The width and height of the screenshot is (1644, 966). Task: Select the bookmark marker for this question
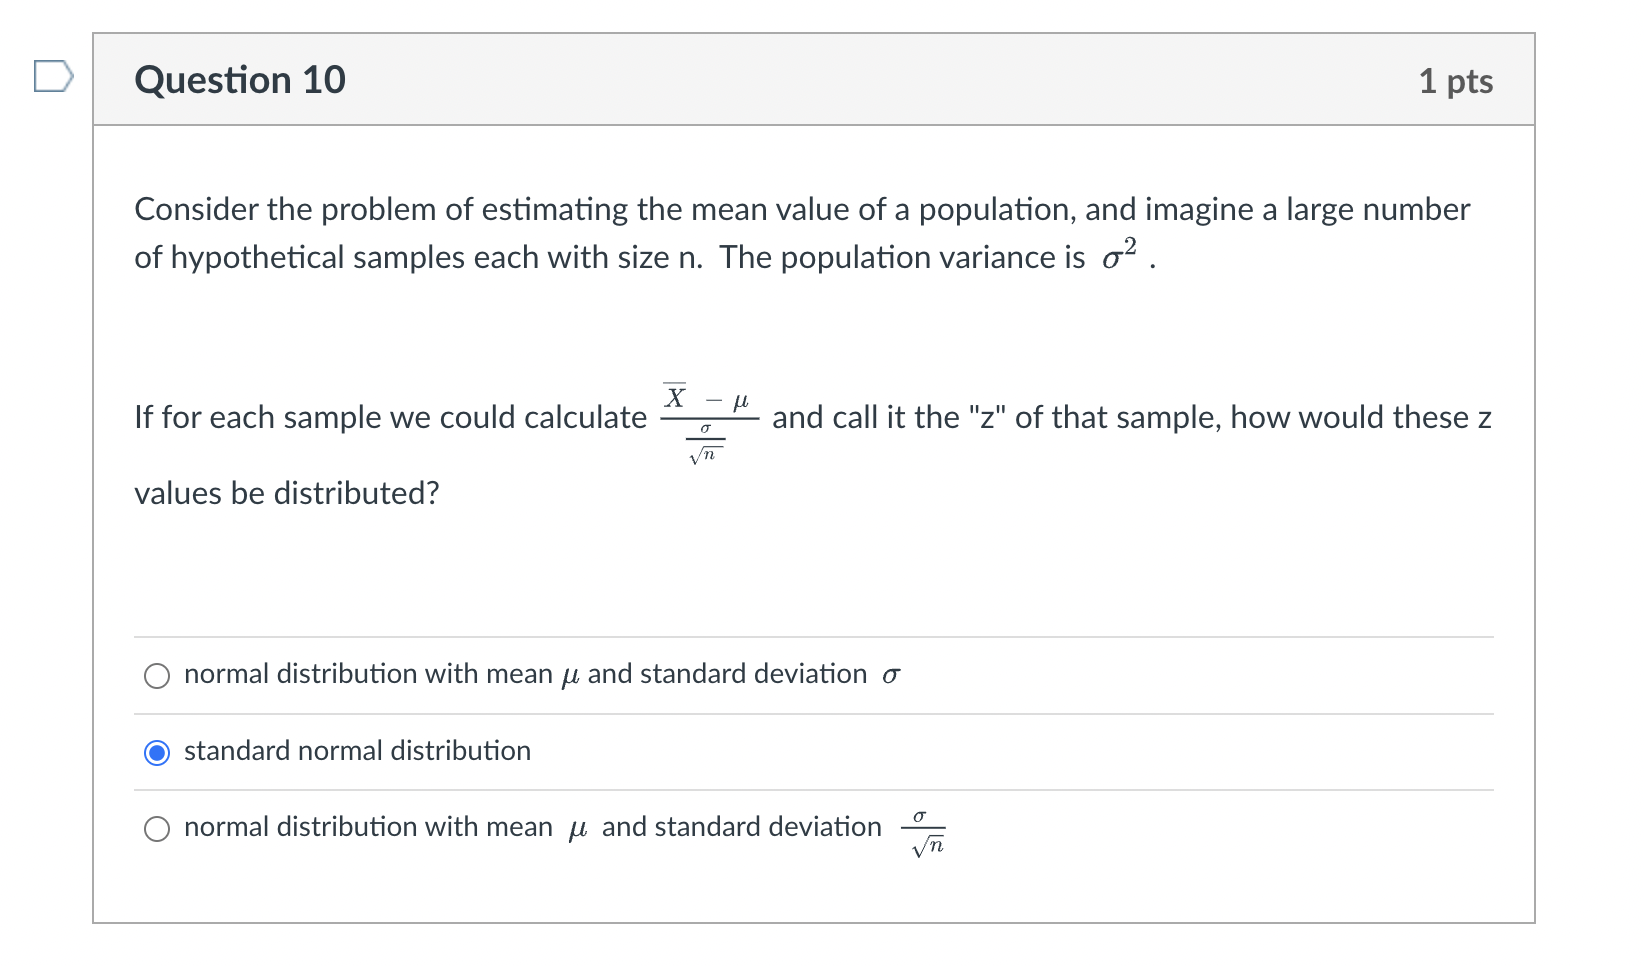point(53,75)
